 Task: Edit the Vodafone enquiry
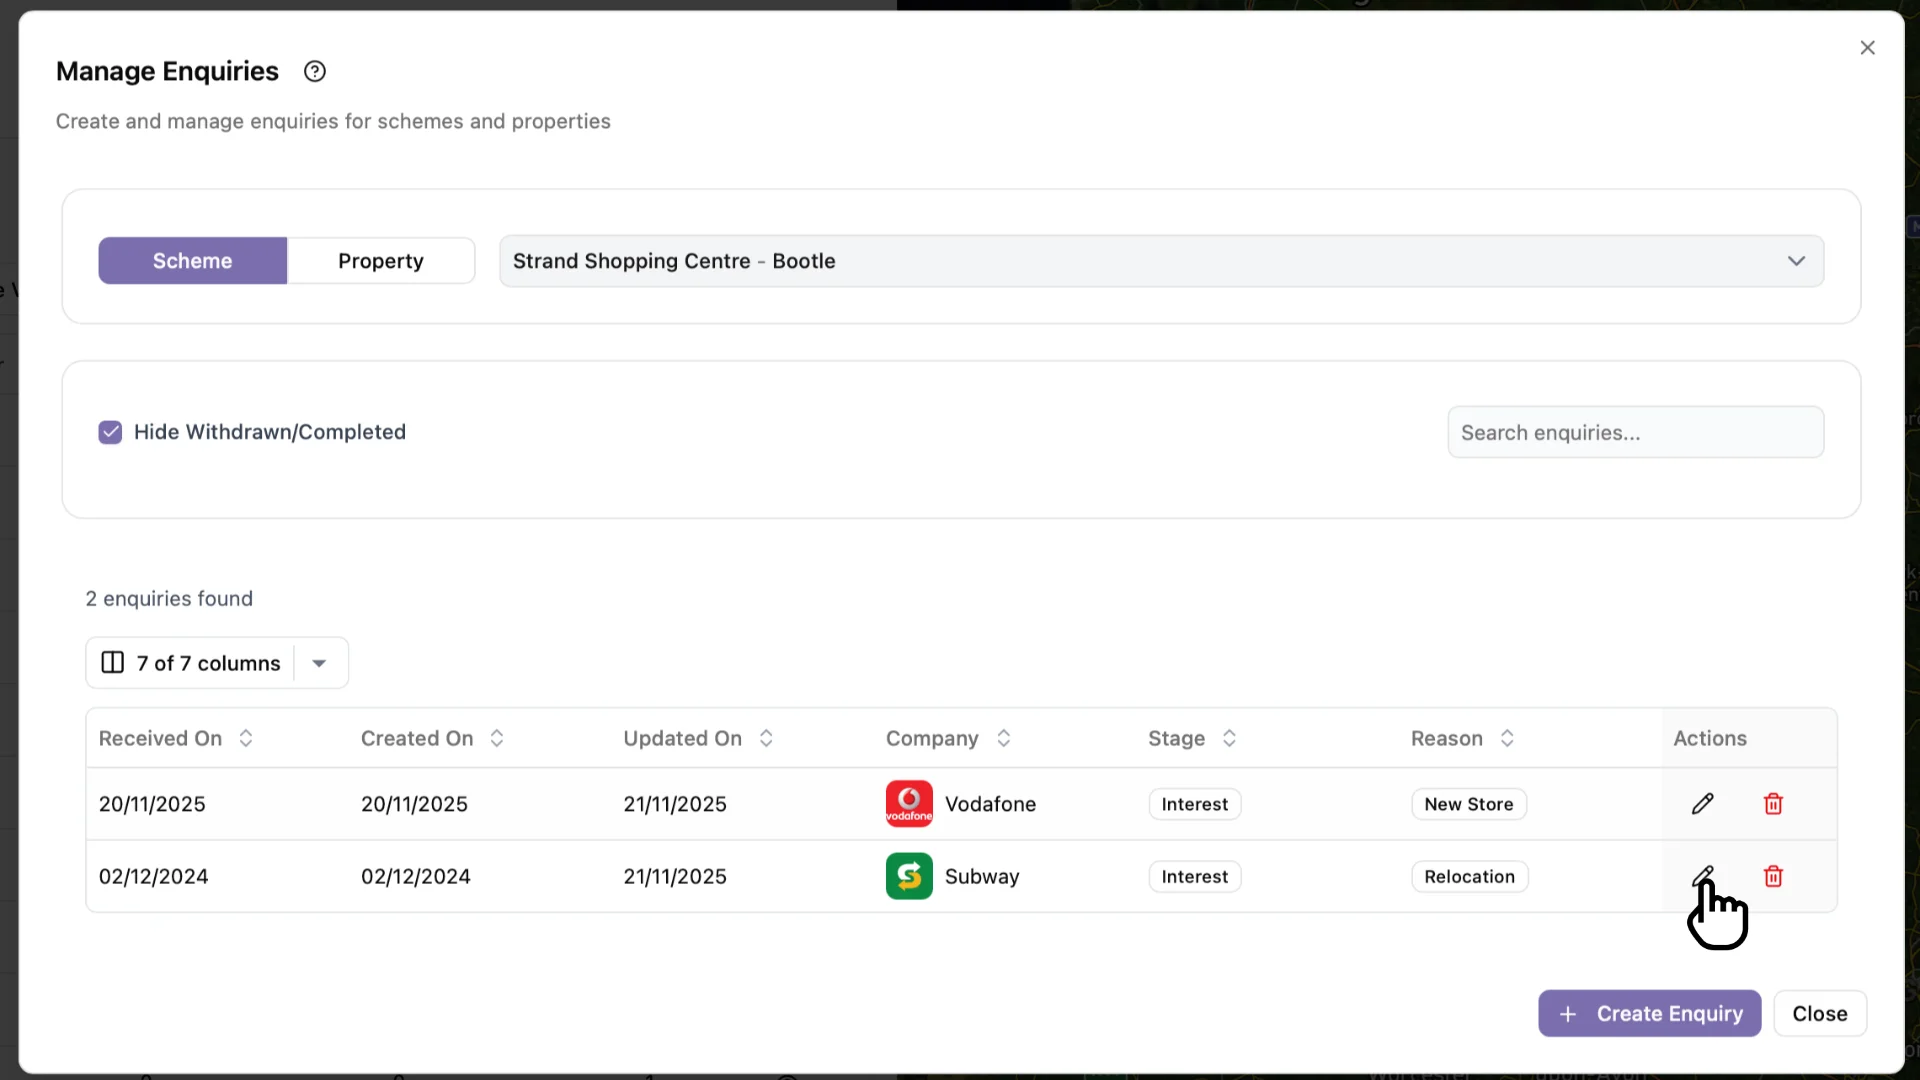pos(1703,803)
